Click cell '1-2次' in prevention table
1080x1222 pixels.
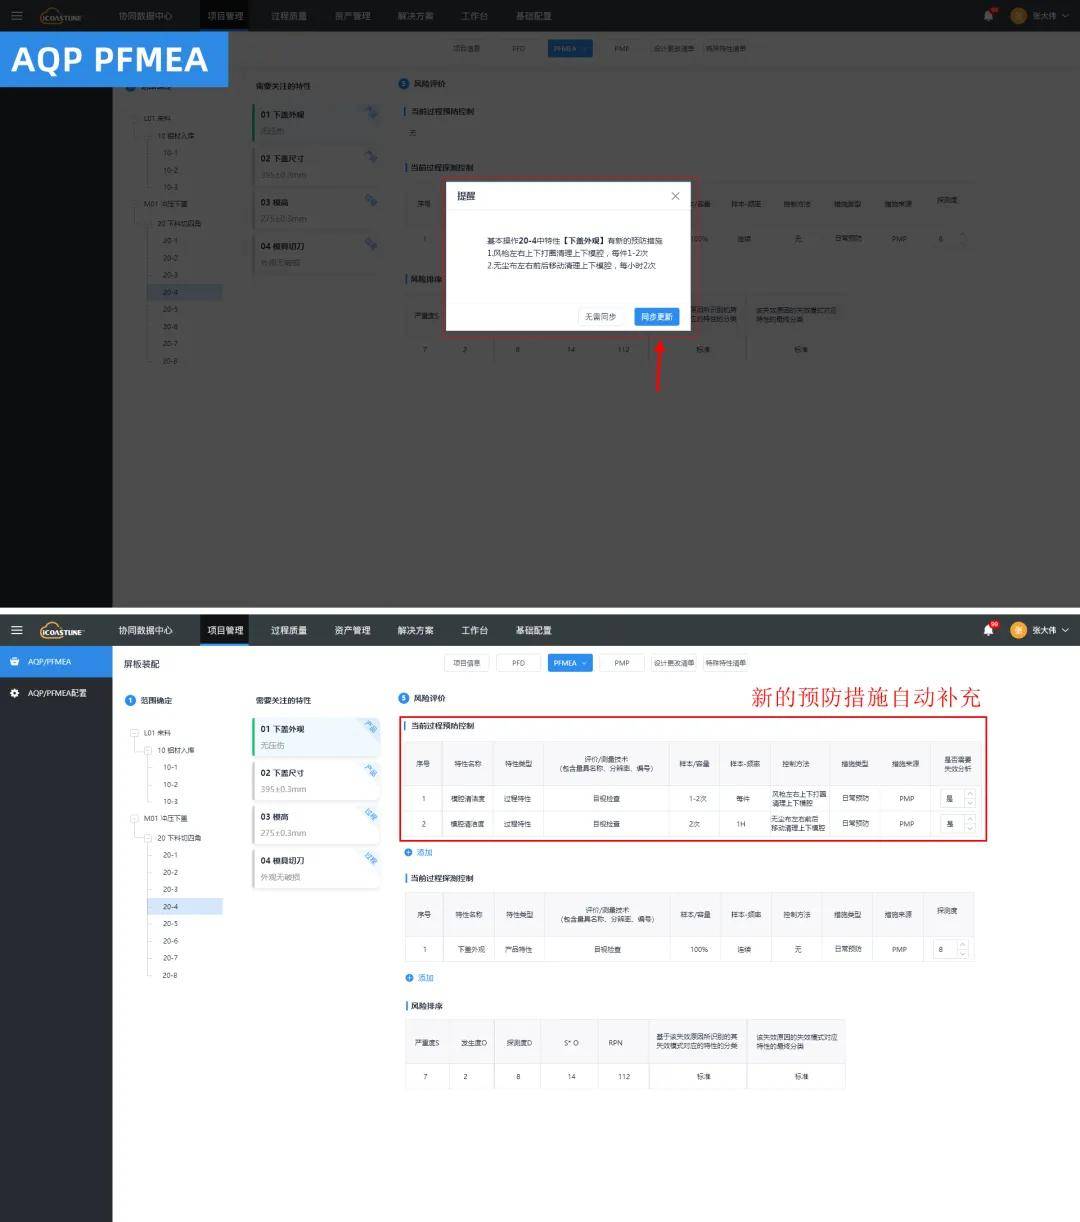pyautogui.click(x=698, y=798)
